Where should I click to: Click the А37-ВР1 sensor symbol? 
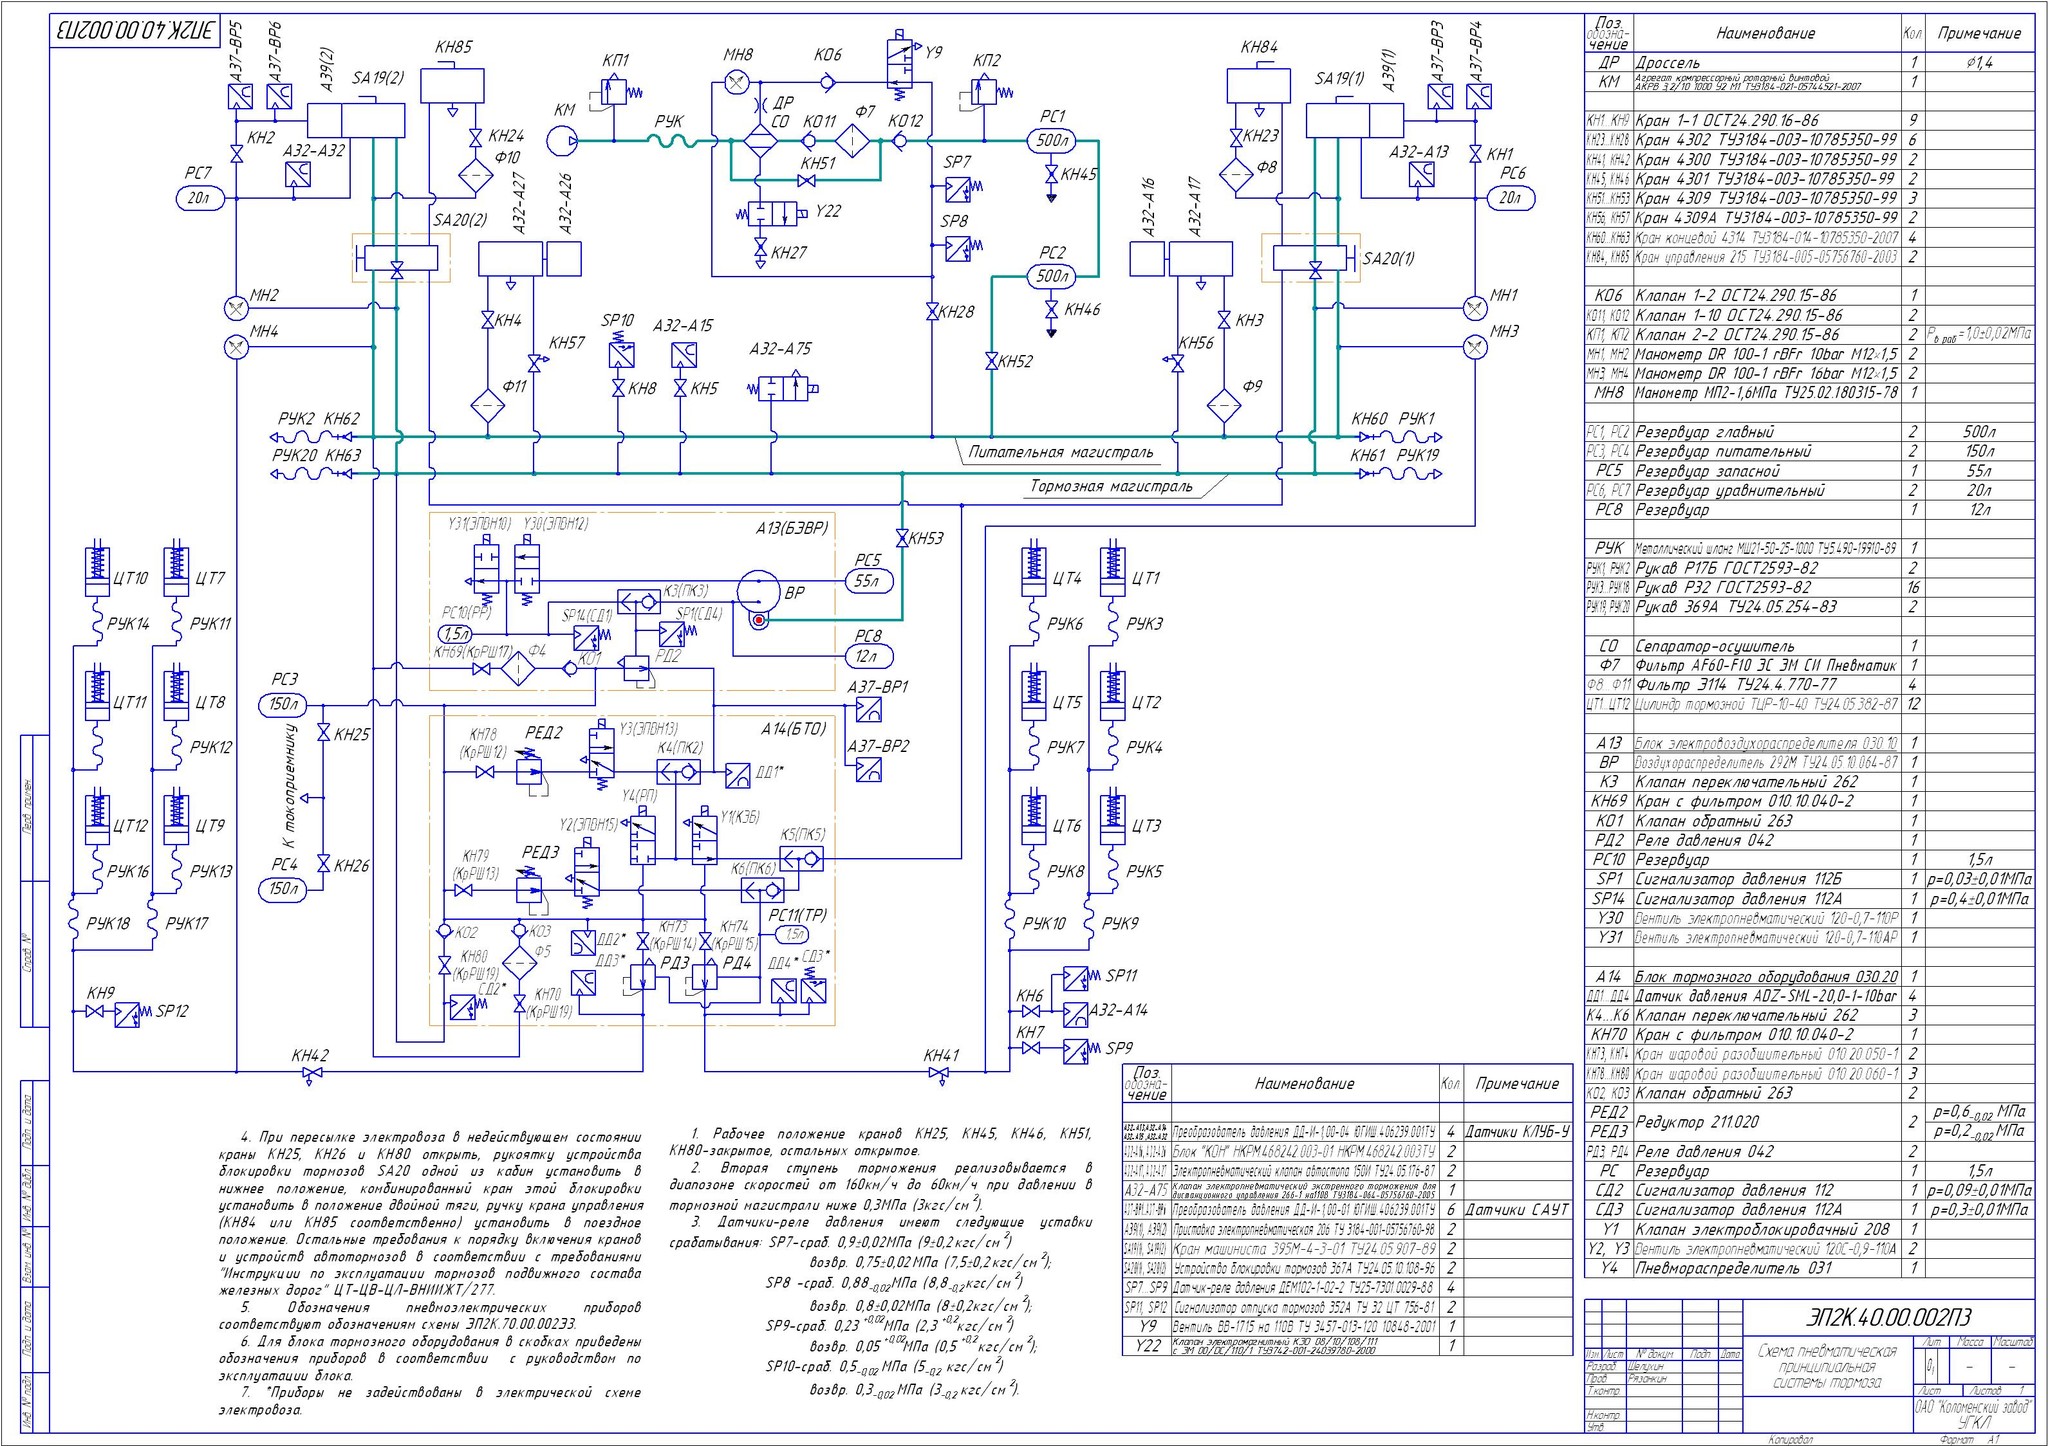pyautogui.click(x=870, y=710)
